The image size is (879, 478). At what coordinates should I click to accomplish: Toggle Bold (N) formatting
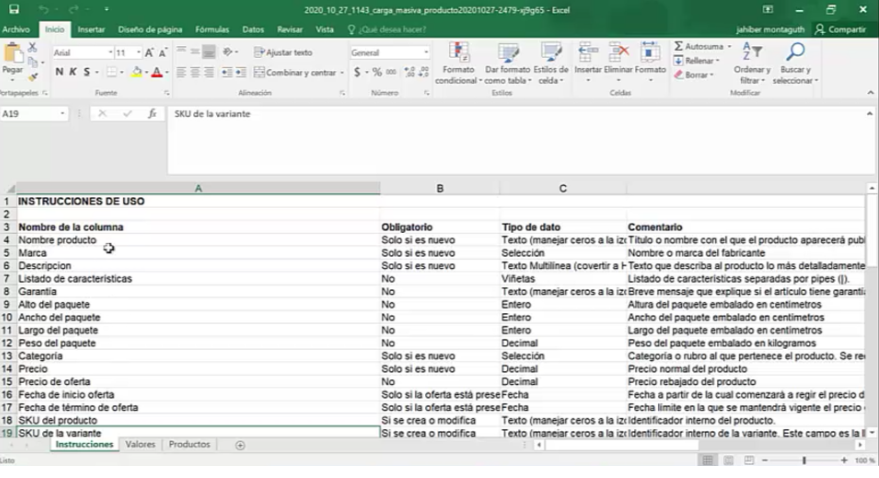pos(59,72)
